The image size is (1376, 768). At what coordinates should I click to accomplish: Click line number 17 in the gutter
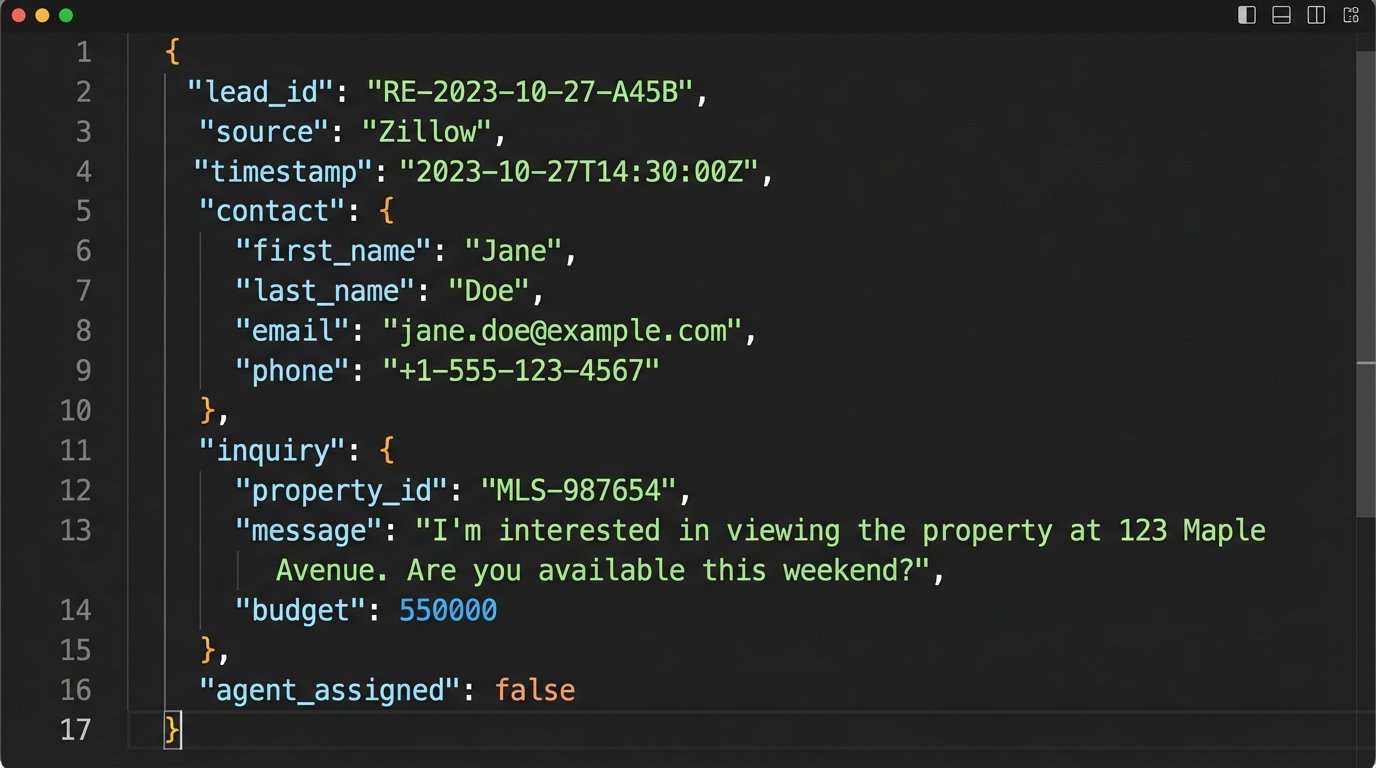(76, 730)
